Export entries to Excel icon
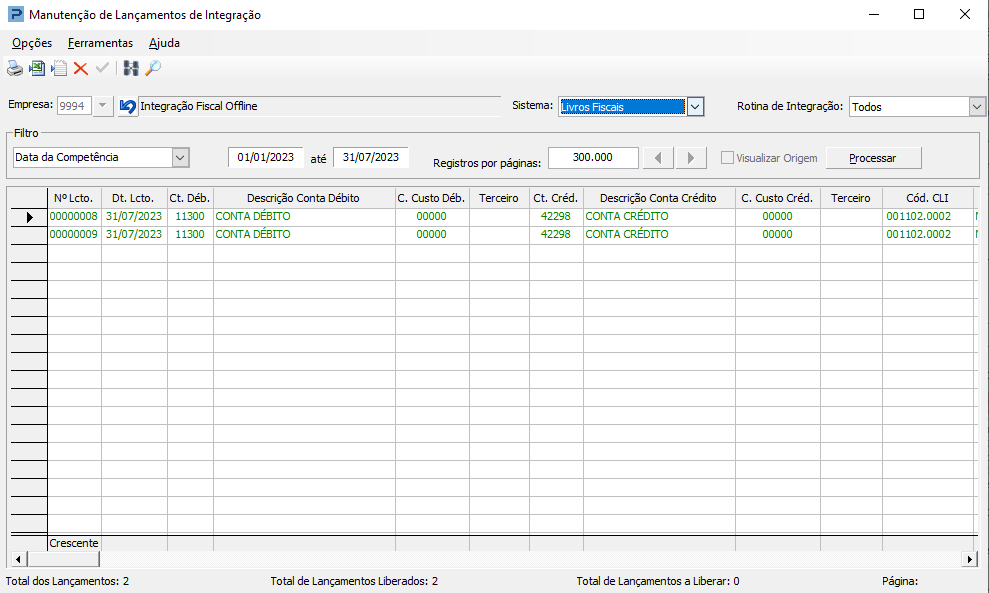Screen dimensions: 989x593 pos(37,68)
